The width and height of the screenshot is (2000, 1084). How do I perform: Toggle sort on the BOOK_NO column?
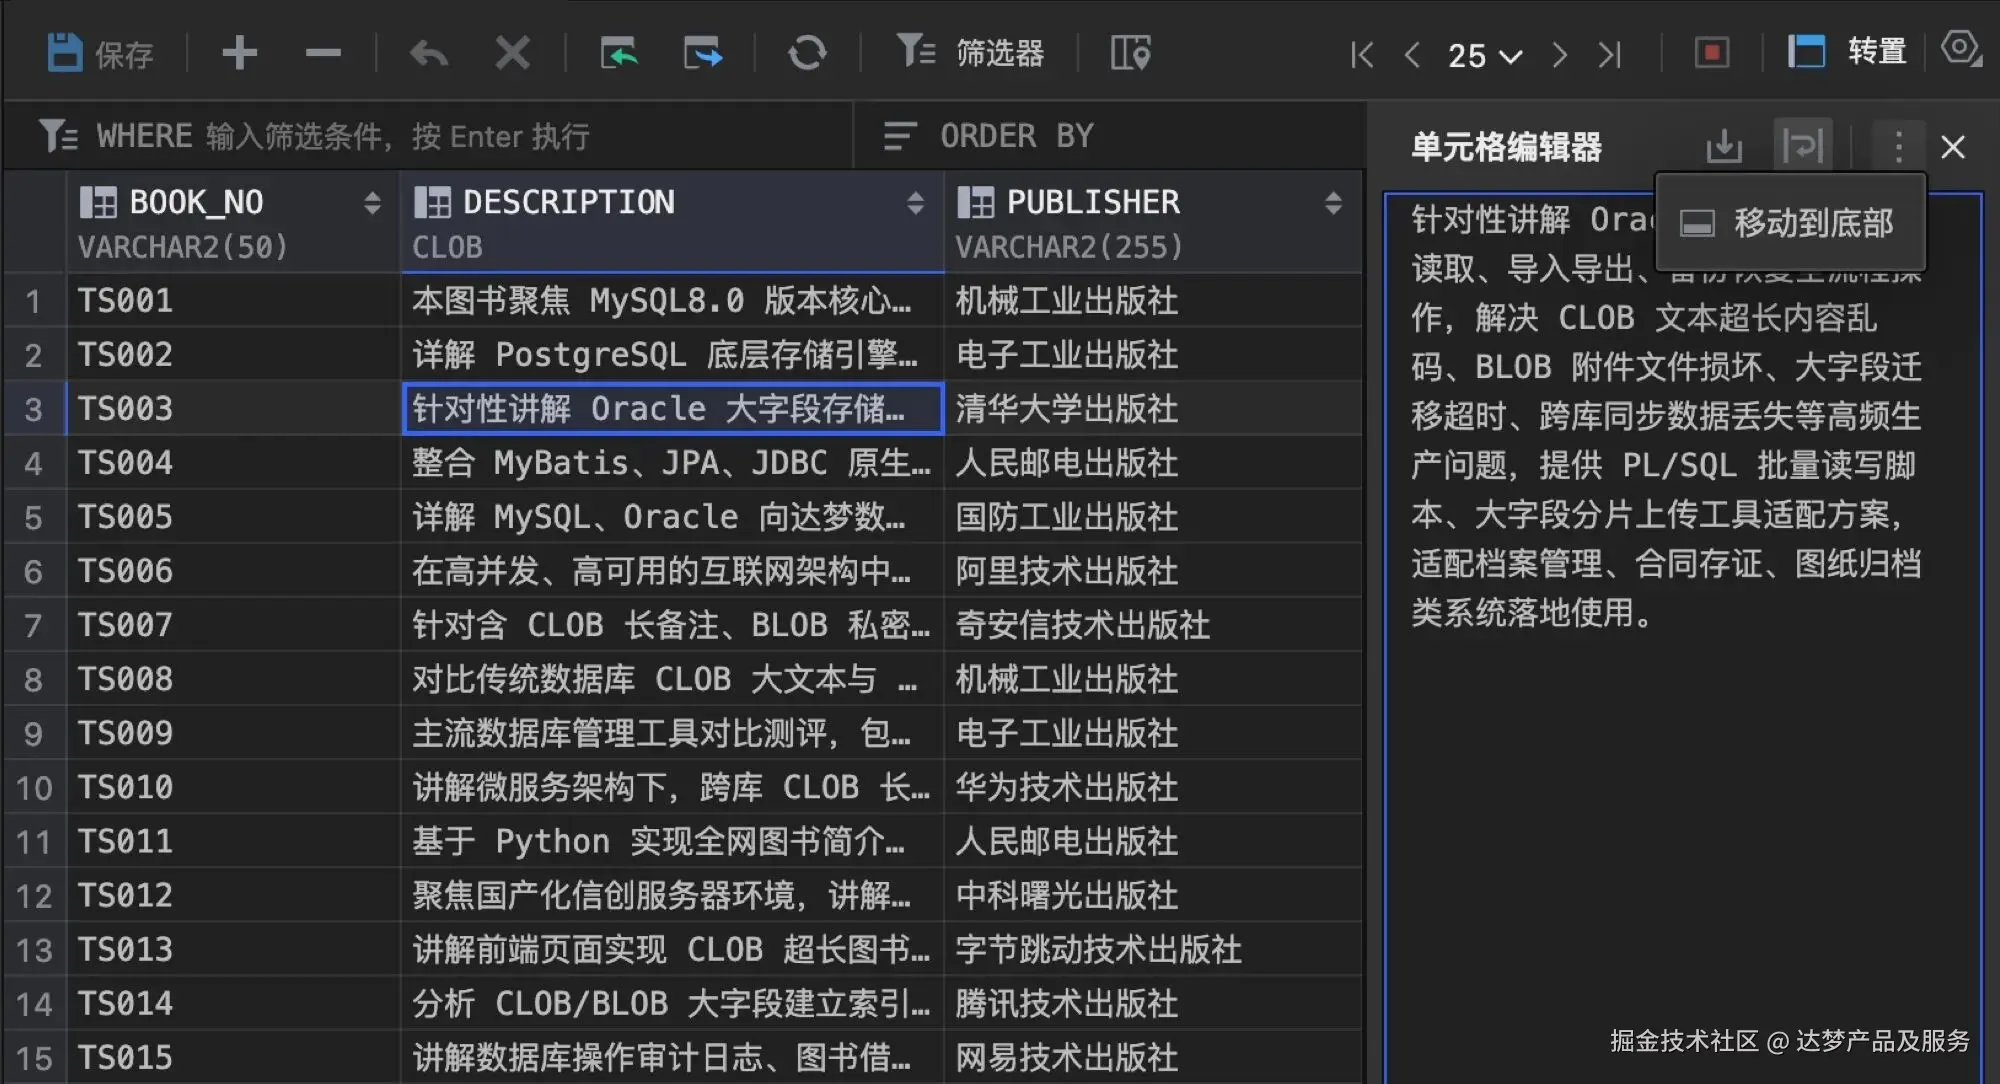click(x=374, y=203)
